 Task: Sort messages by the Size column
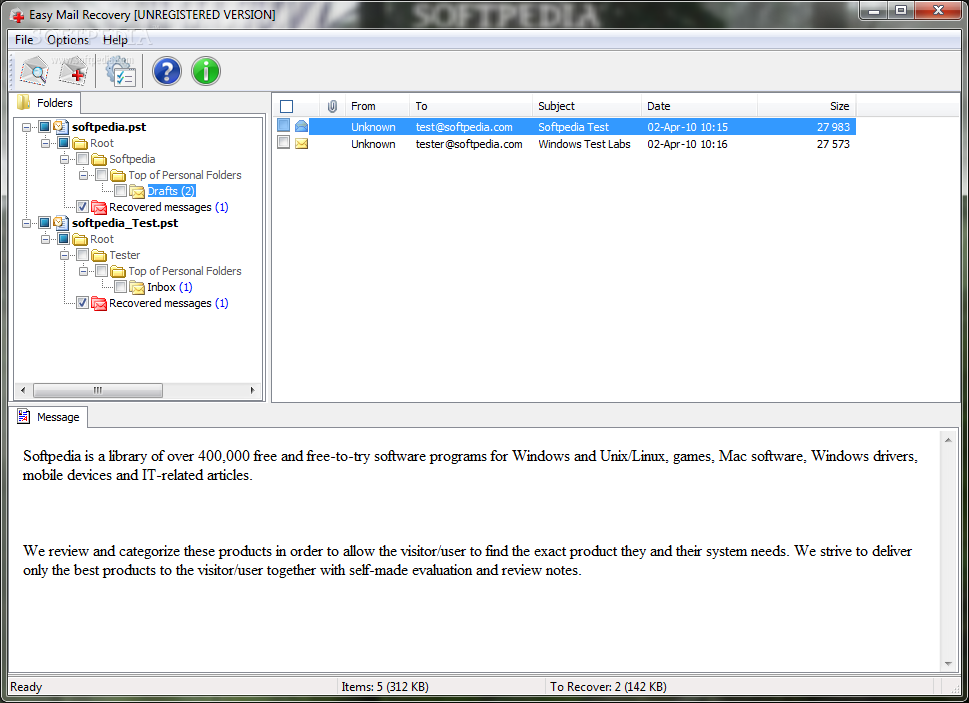point(806,106)
